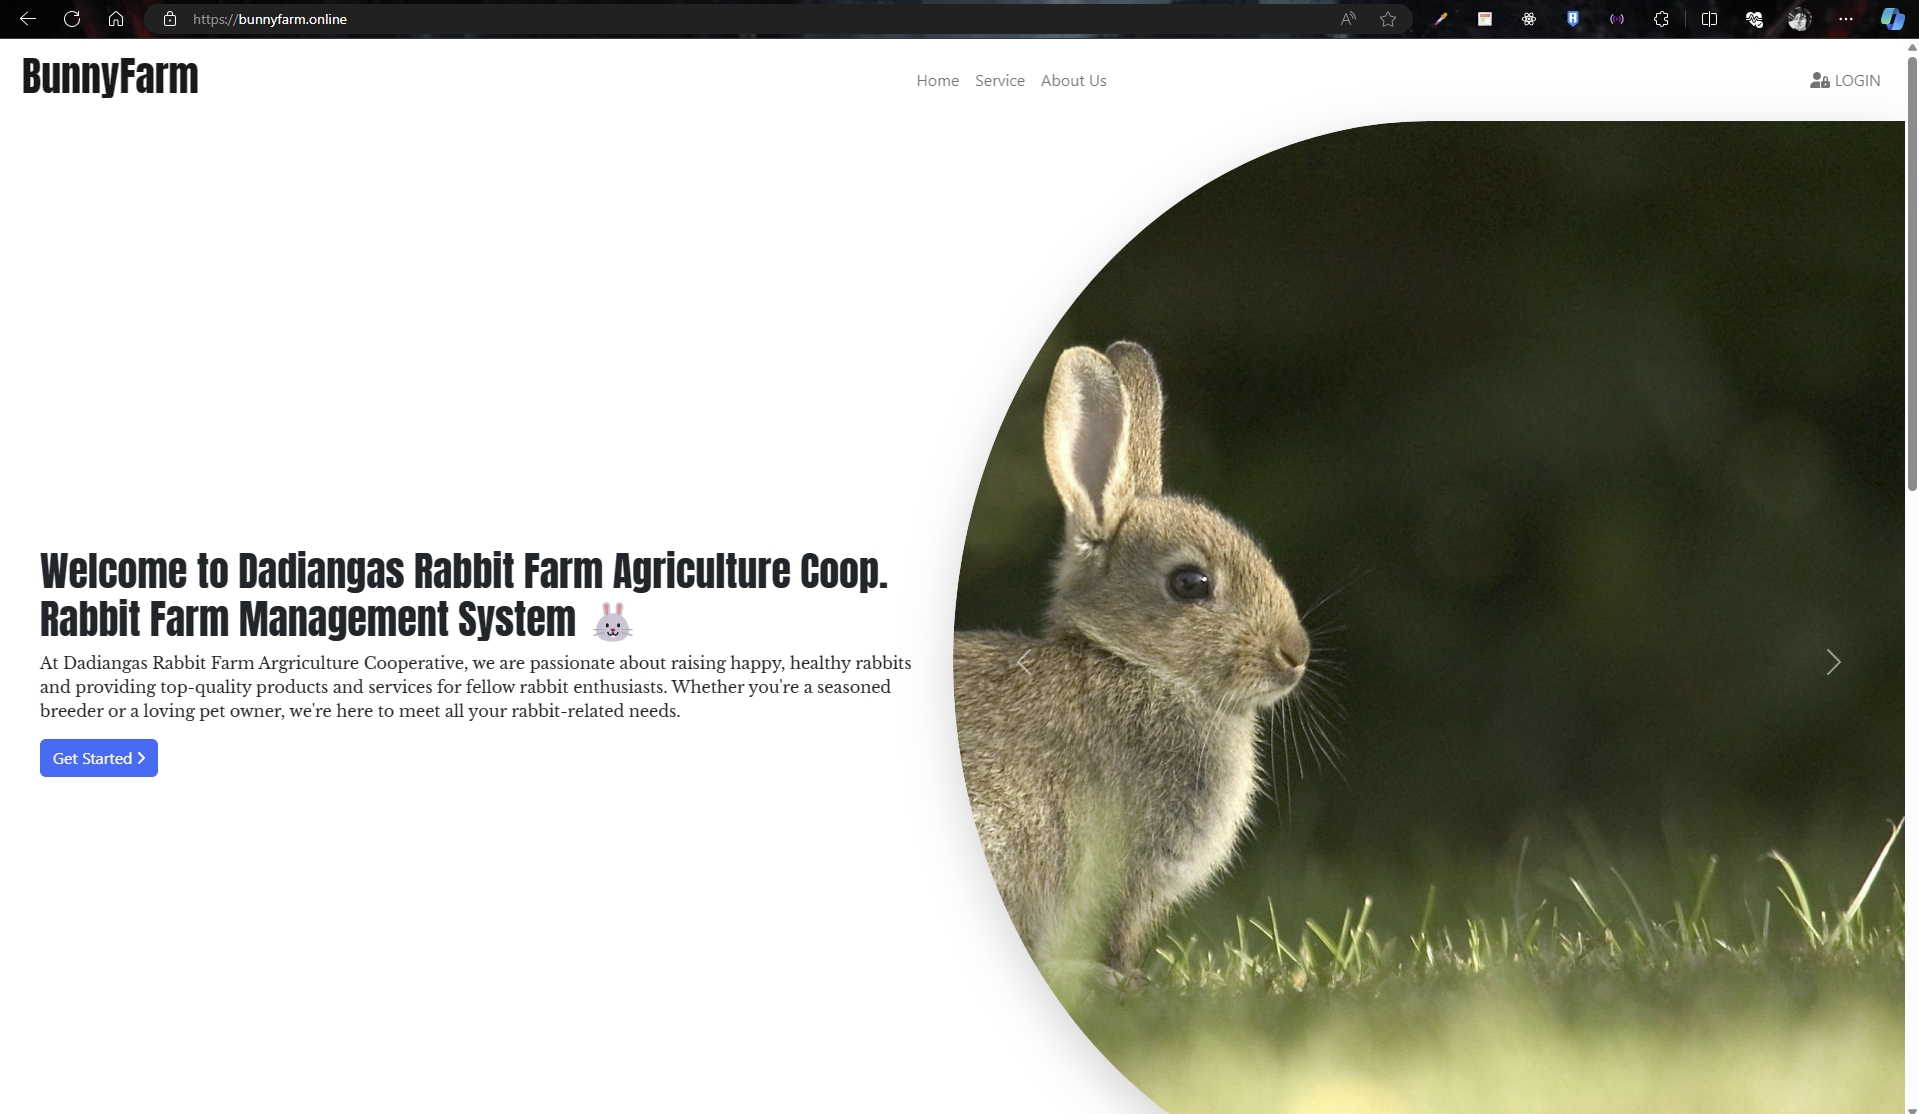Toggle split screen view

(1709, 19)
